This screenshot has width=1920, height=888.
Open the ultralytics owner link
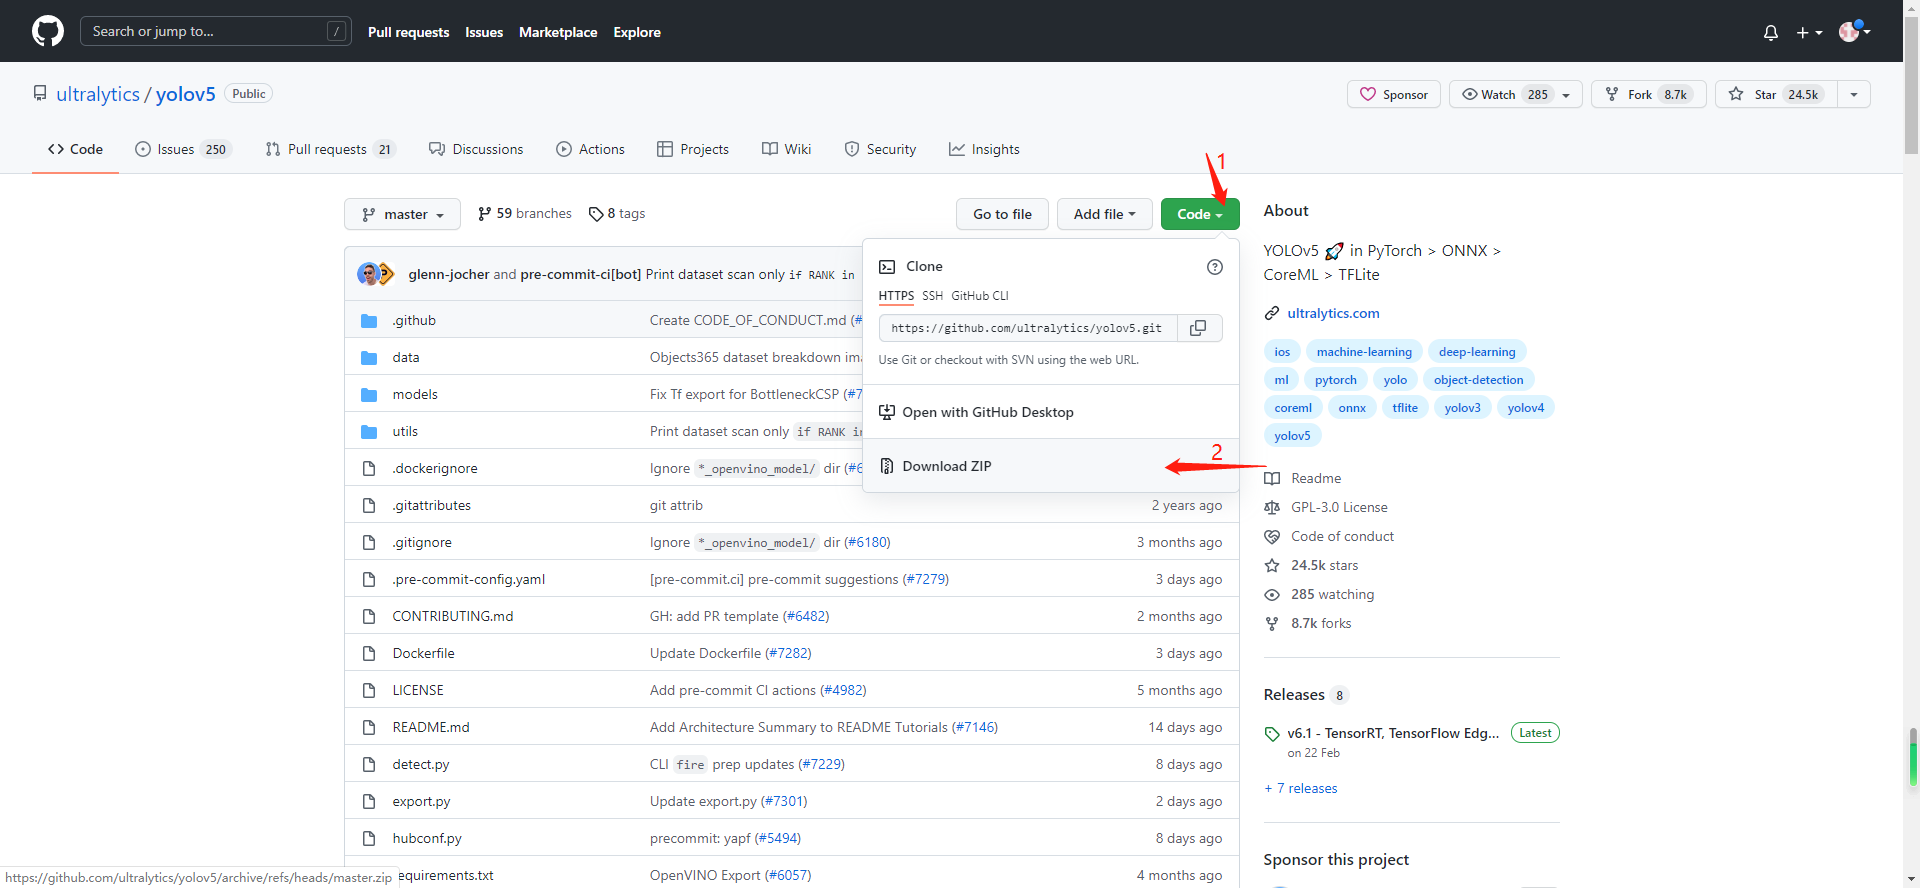[x=98, y=94]
